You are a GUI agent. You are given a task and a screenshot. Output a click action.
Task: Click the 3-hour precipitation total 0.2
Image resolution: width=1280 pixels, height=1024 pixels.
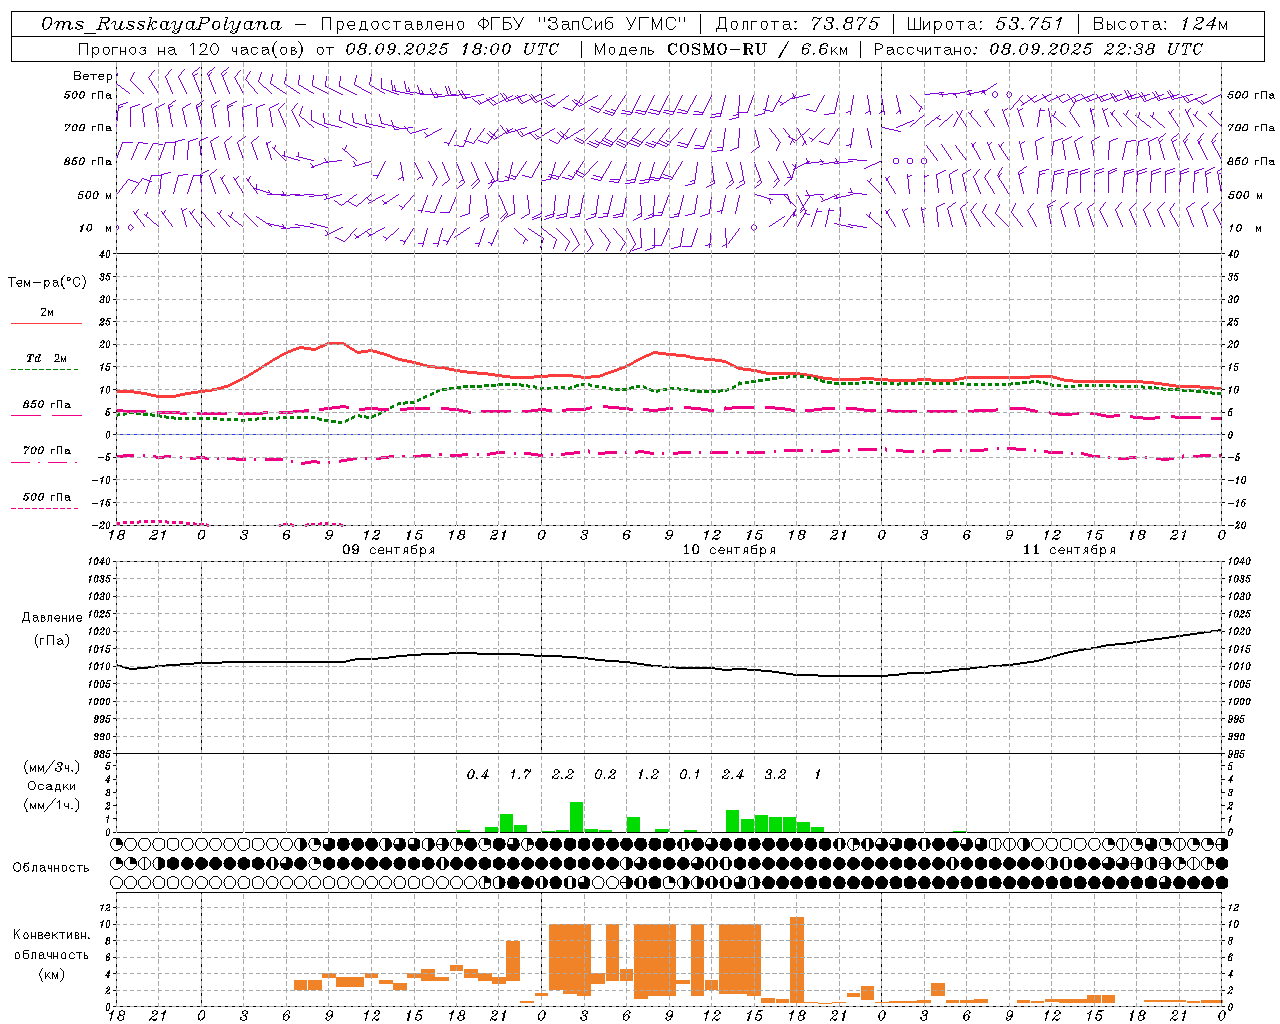pos(605,775)
